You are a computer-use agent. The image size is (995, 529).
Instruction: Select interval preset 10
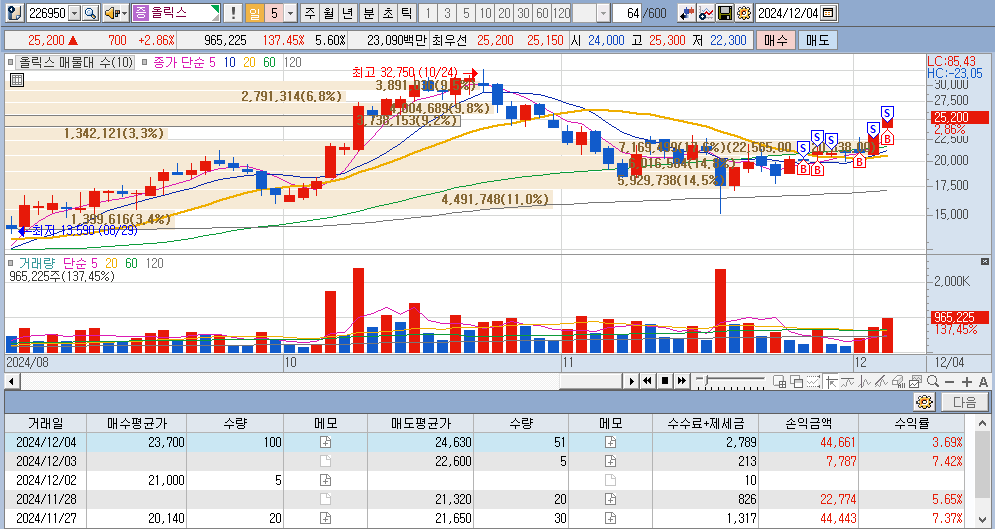click(485, 13)
